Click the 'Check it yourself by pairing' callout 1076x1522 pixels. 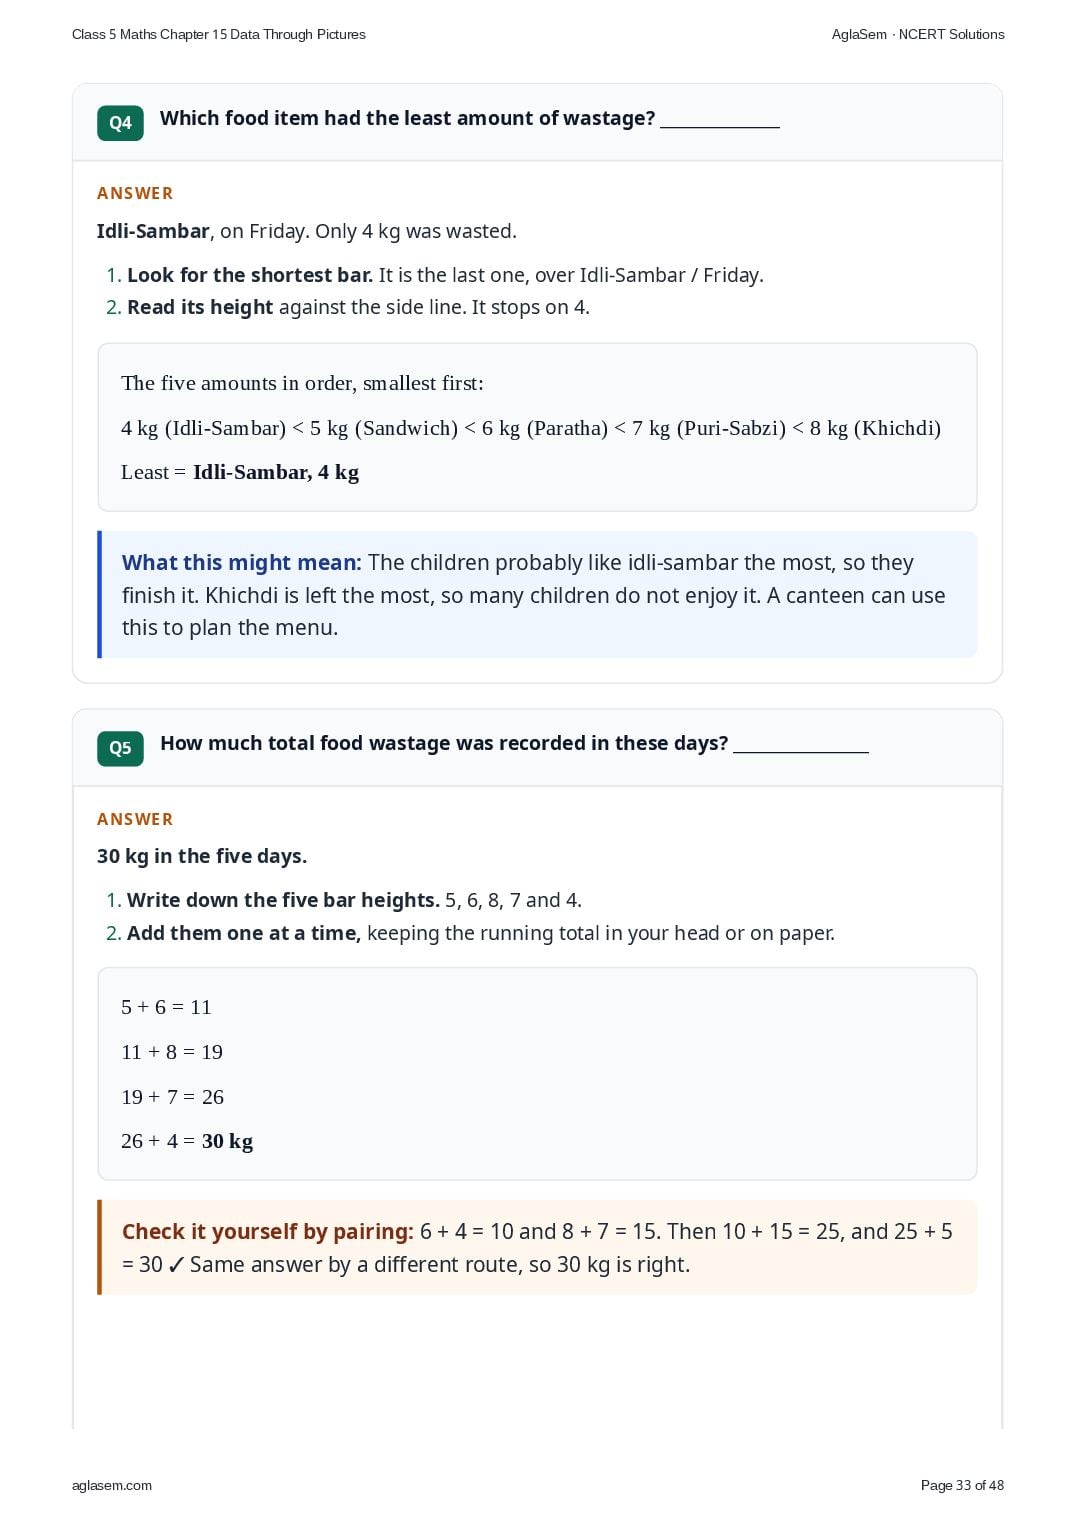[x=537, y=1248]
